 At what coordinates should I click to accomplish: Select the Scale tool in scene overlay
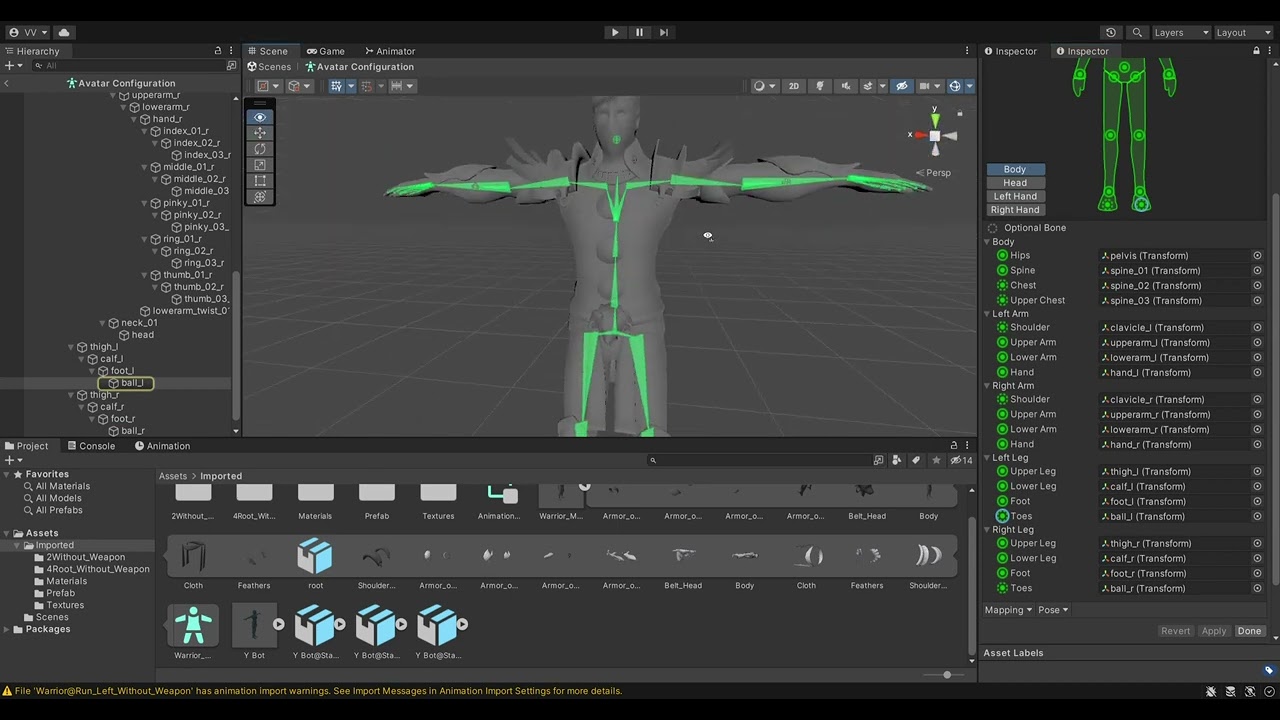[260, 165]
